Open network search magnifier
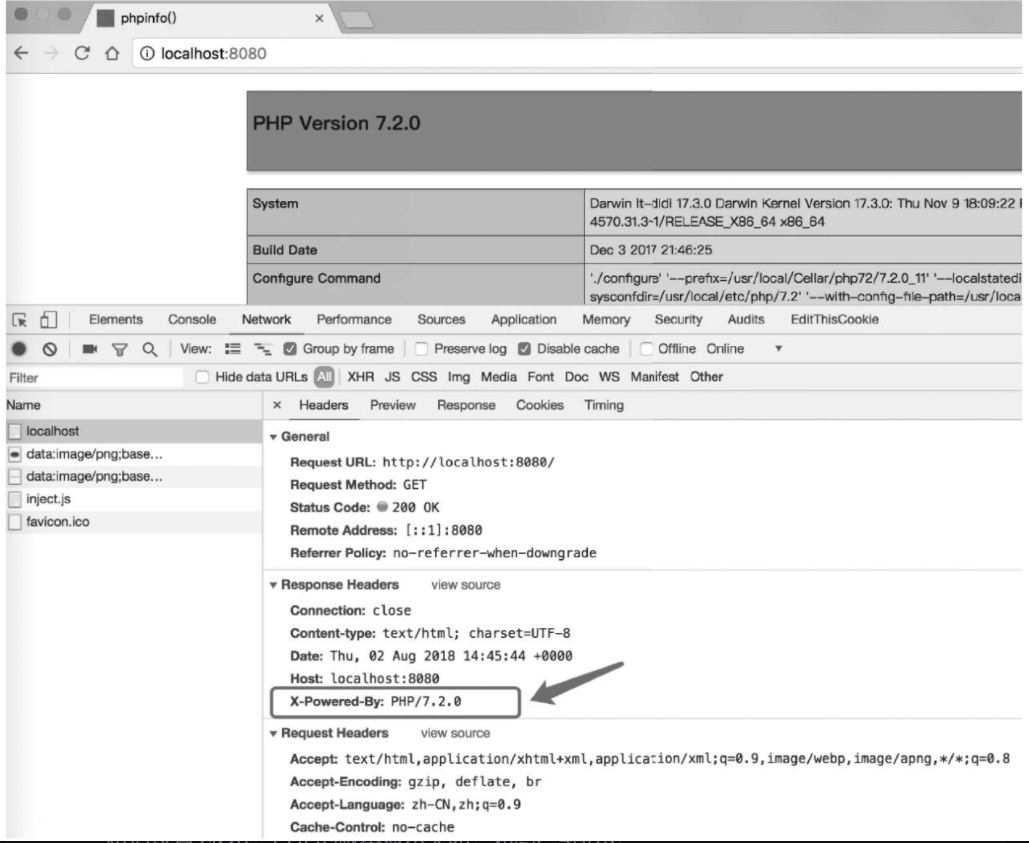The image size is (1029, 843). click(x=150, y=350)
